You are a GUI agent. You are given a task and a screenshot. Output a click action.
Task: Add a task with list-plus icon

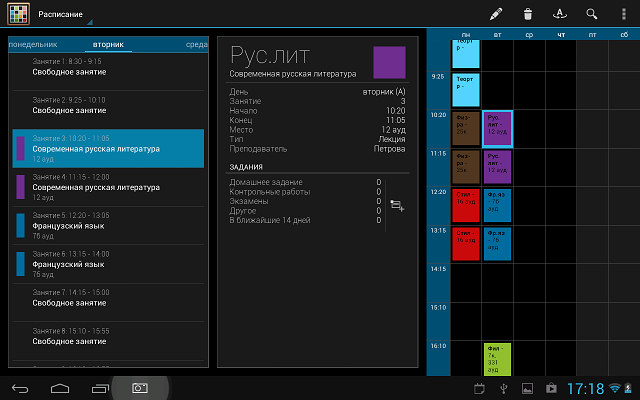coord(397,205)
